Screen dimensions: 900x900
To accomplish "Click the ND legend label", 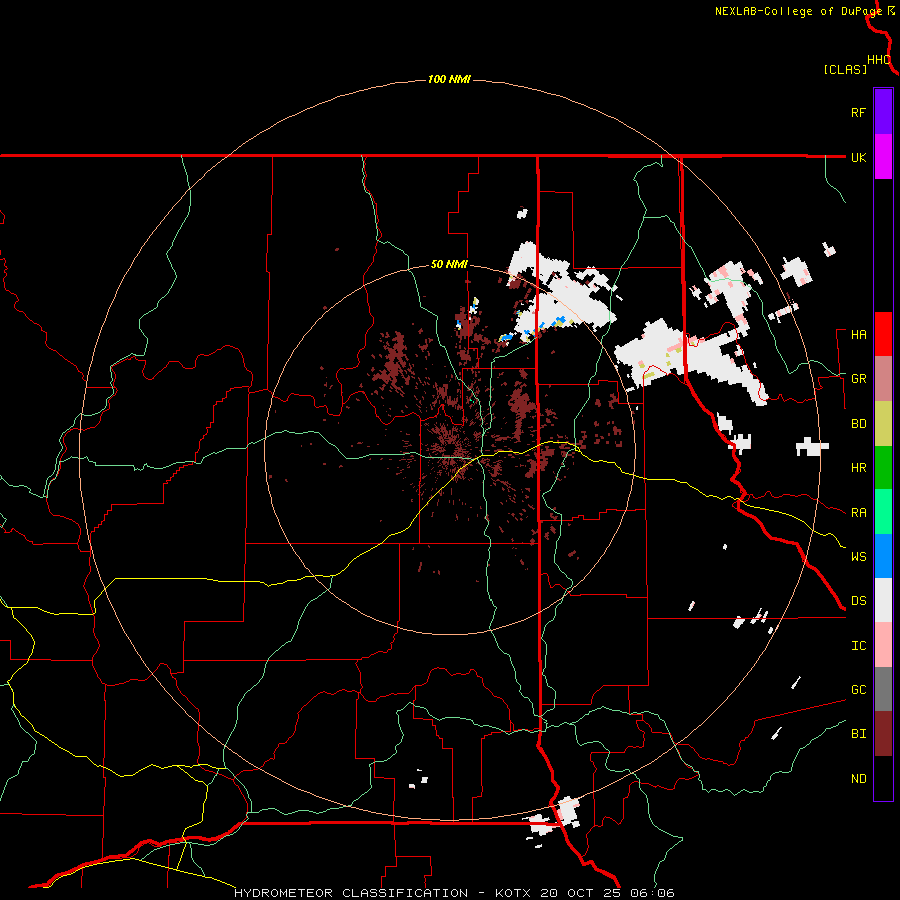I will click(858, 779).
